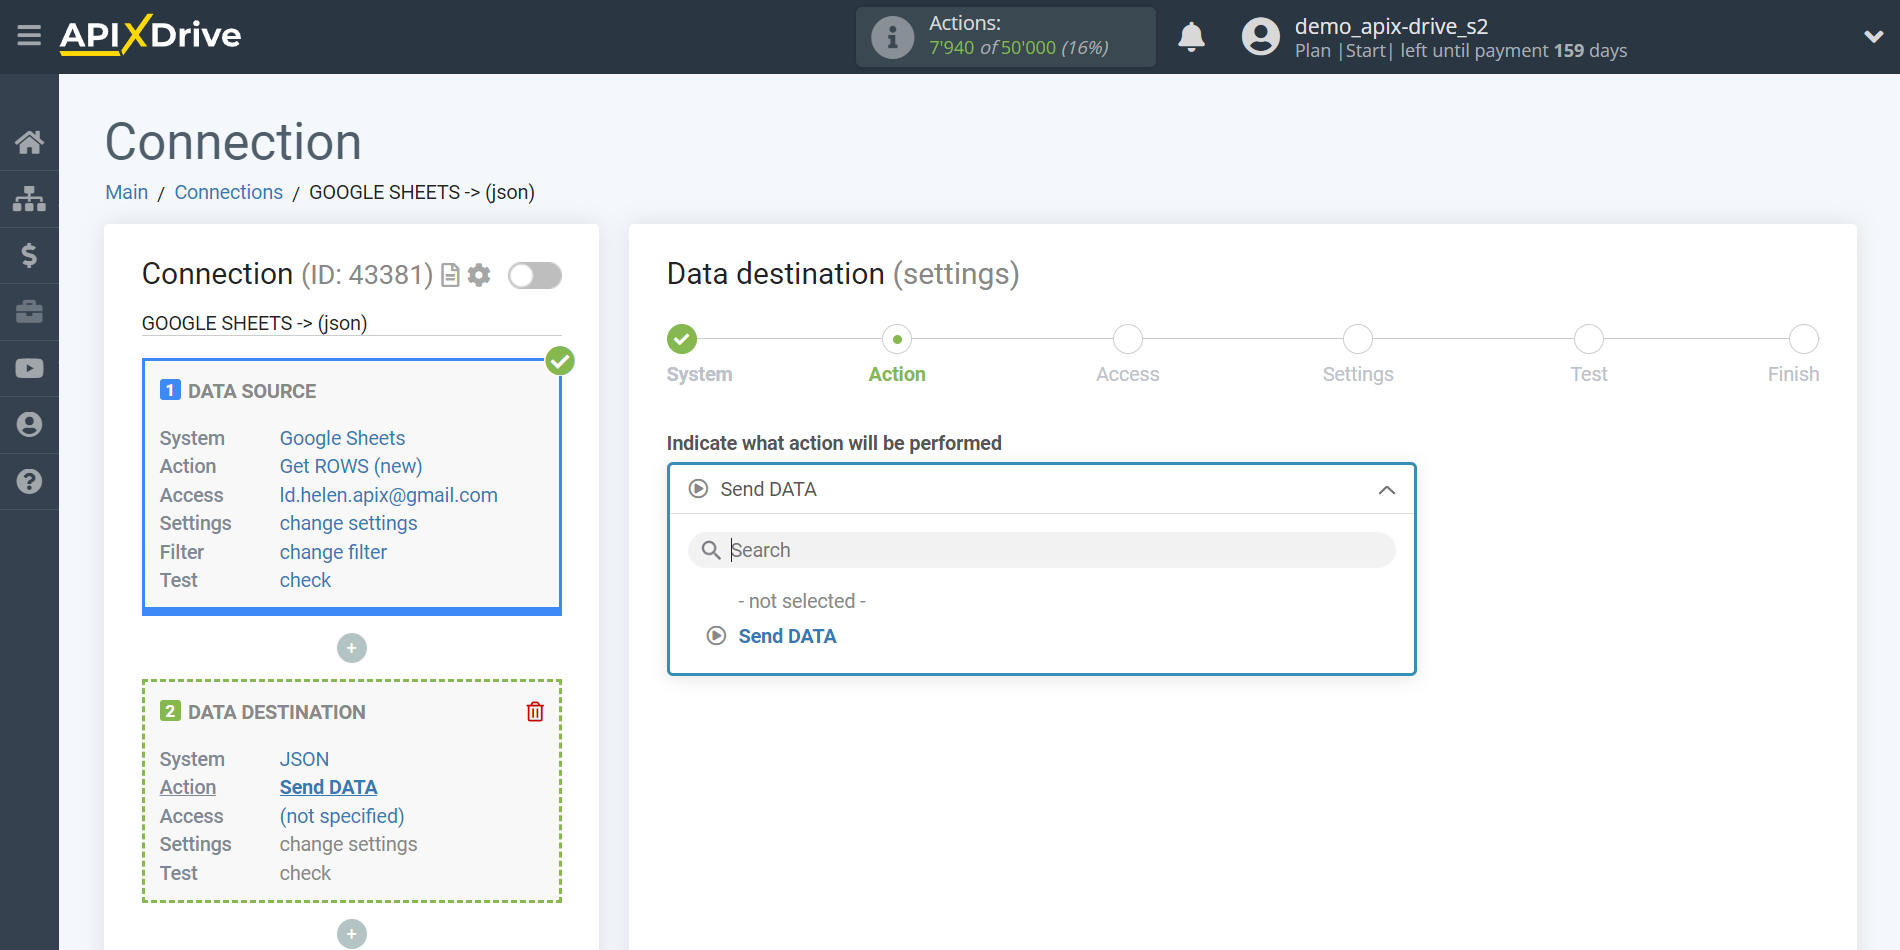Open the hamburger menu

(29, 36)
